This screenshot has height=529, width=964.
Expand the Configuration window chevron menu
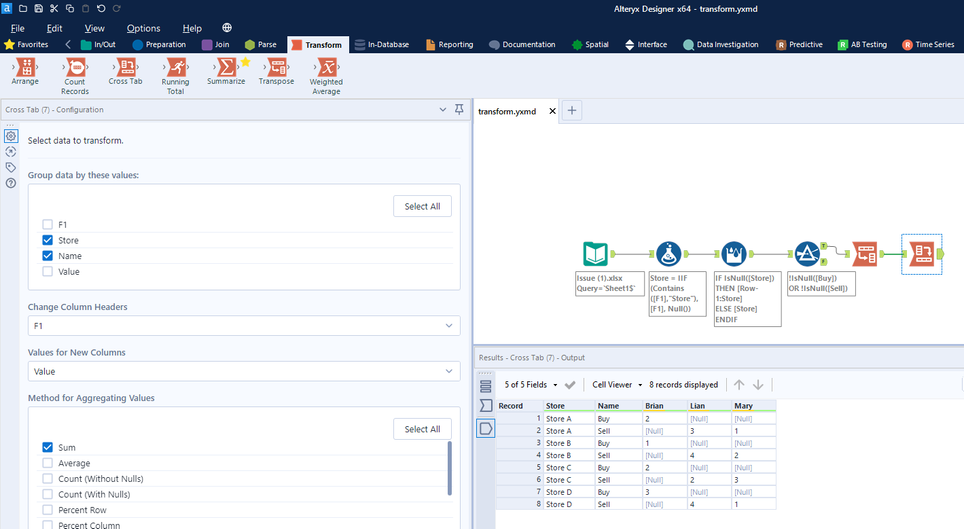tap(443, 109)
